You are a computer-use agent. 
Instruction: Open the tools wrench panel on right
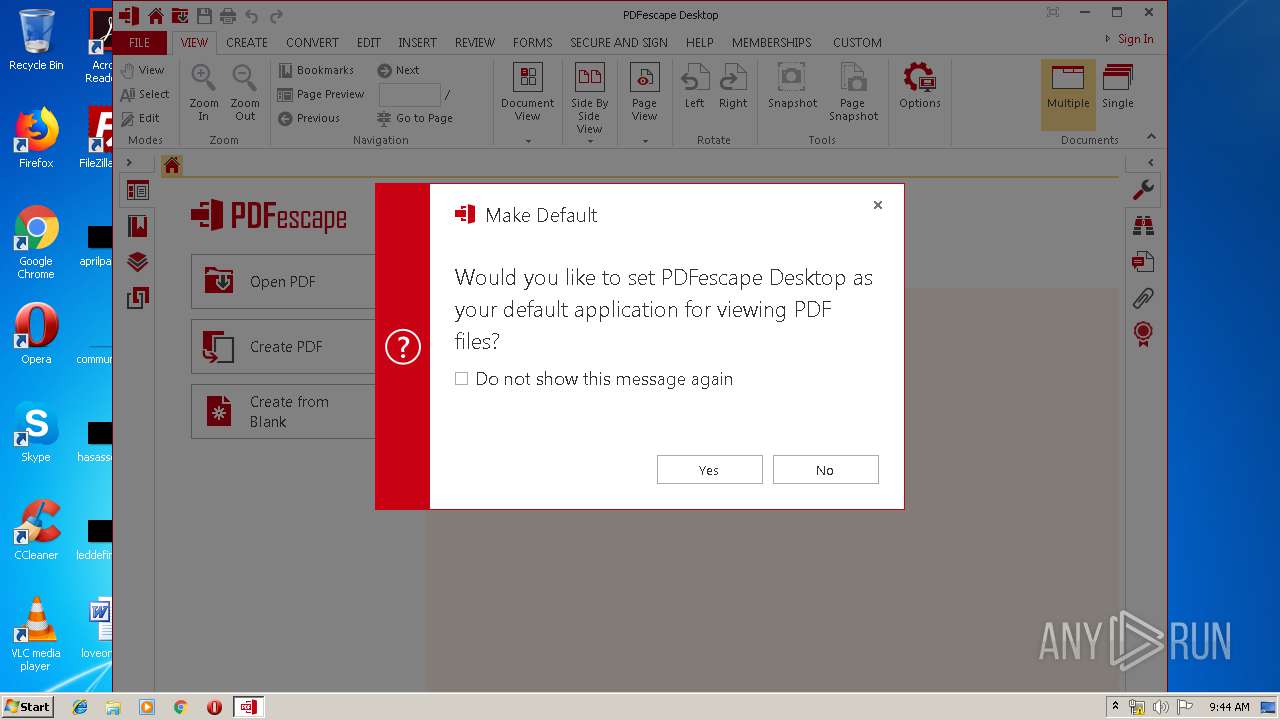click(x=1143, y=189)
